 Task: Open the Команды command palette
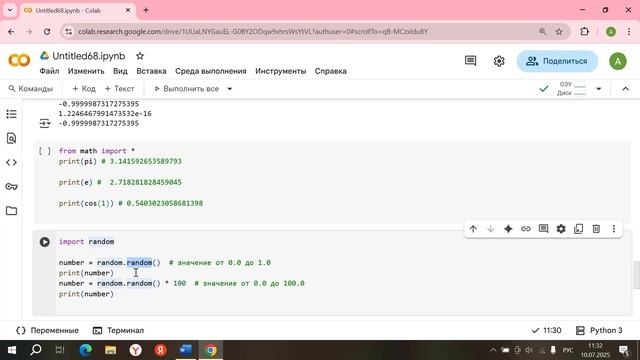click(x=31, y=89)
